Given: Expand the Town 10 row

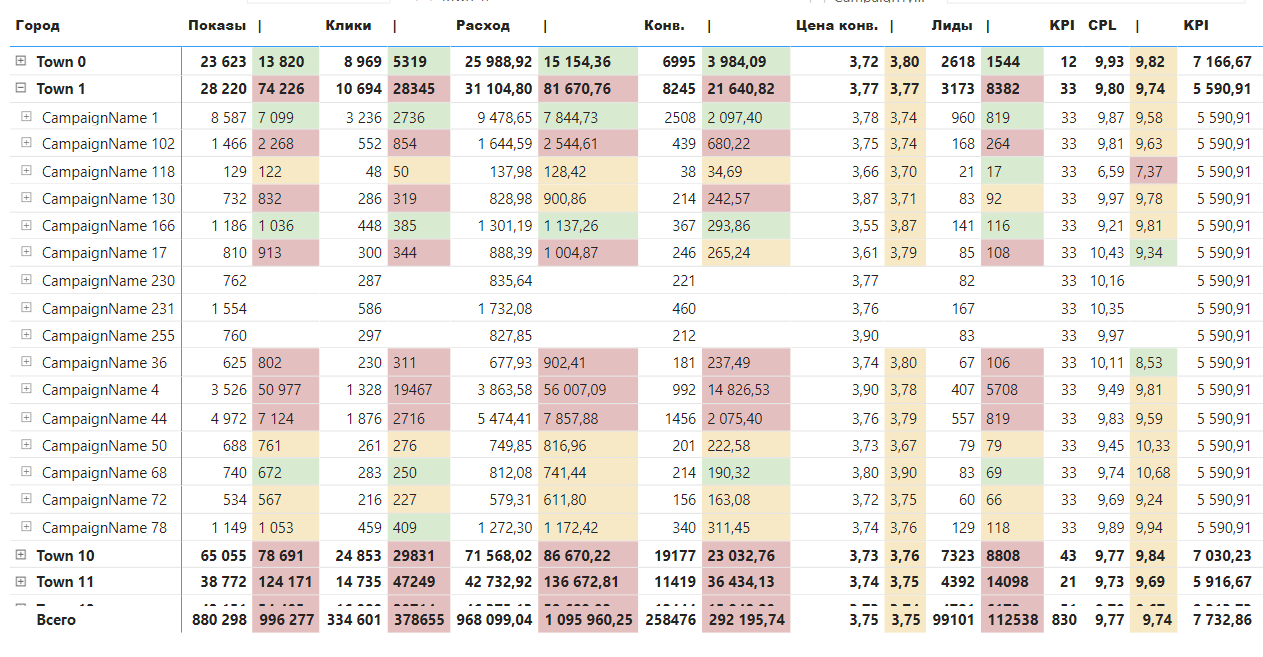Looking at the screenshot, I should coord(21,555).
